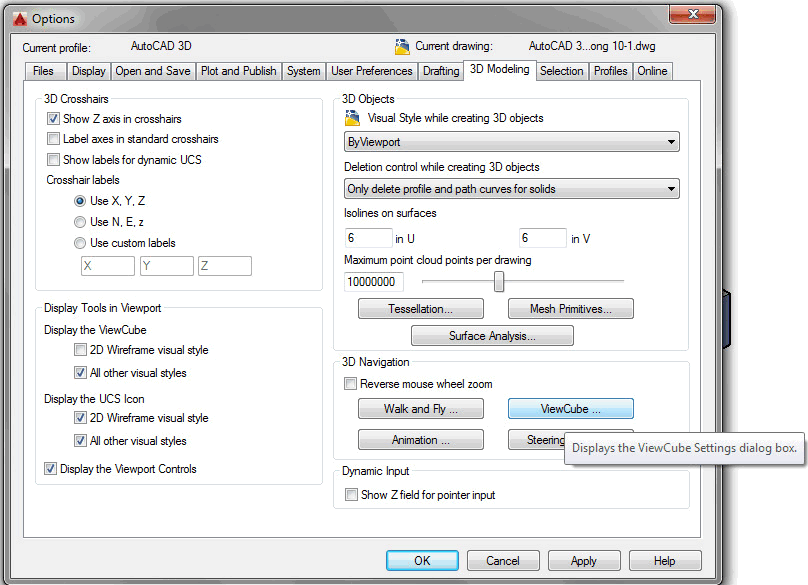Click the current drawing file icon
The image size is (808, 585).
[402, 46]
